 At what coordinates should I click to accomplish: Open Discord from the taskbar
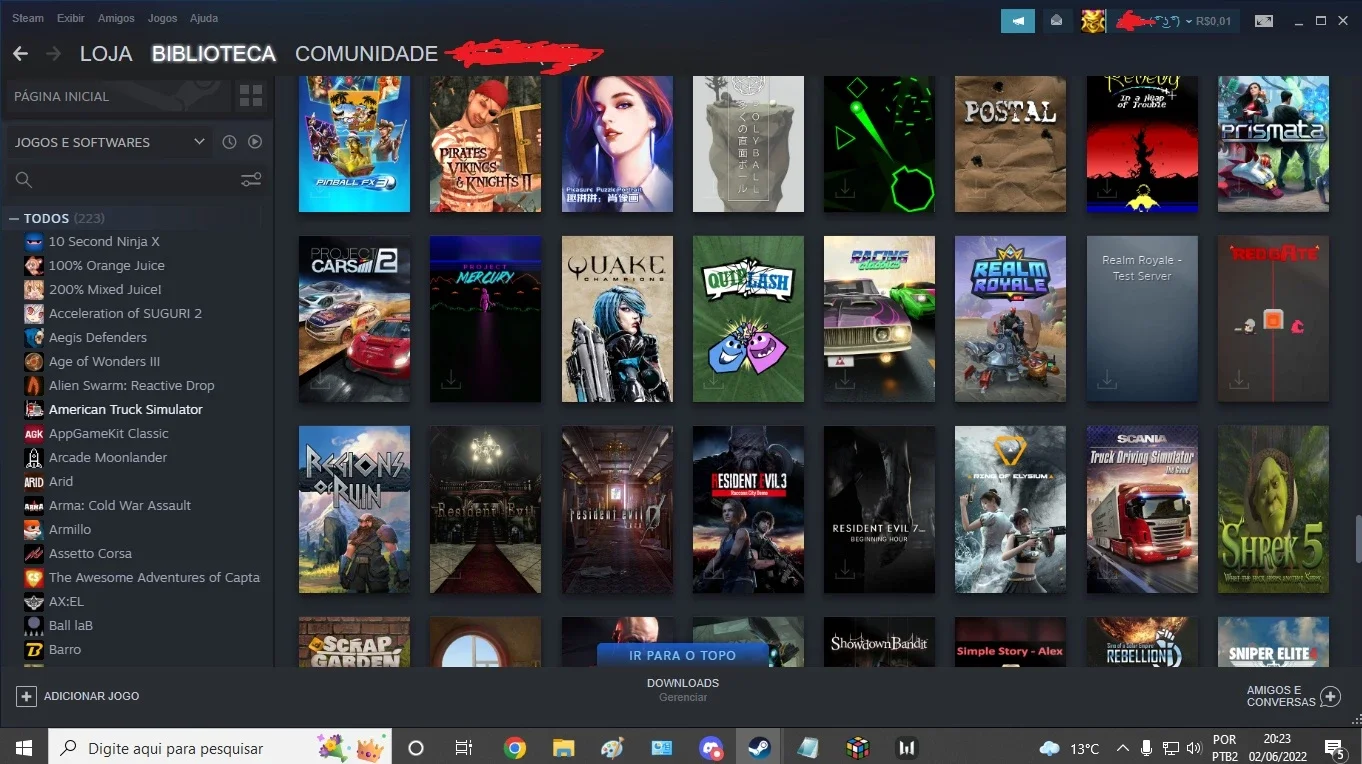(x=711, y=747)
